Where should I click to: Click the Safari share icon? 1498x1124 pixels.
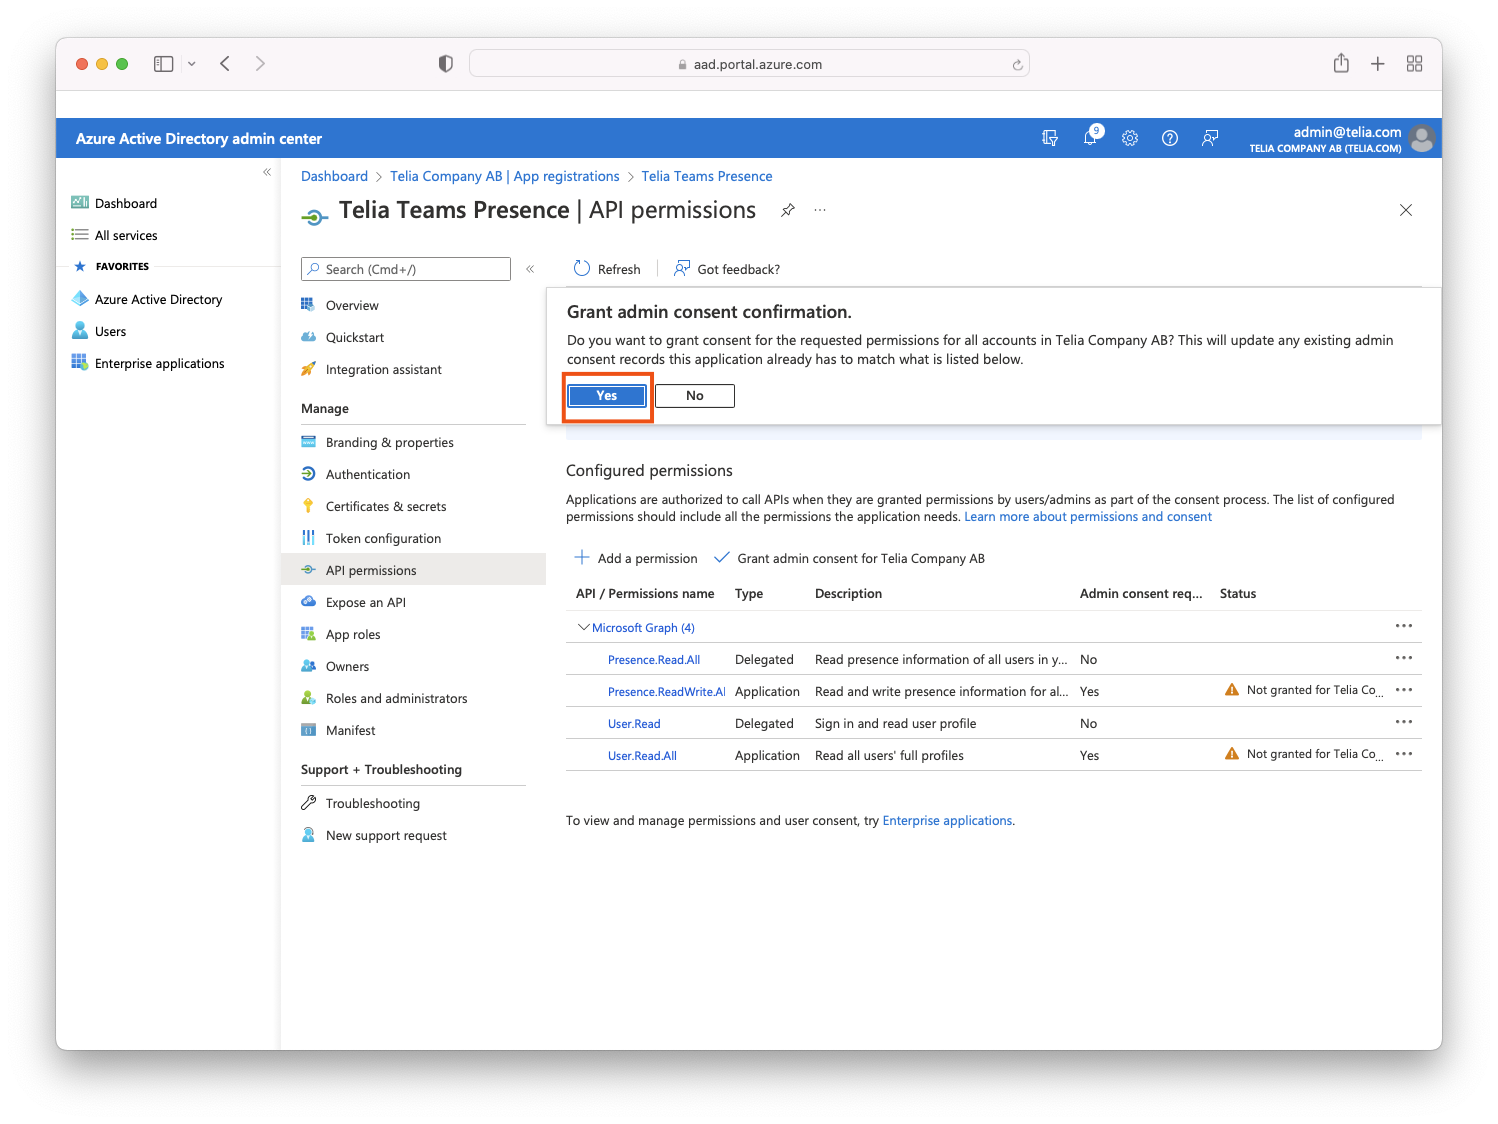pyautogui.click(x=1341, y=63)
